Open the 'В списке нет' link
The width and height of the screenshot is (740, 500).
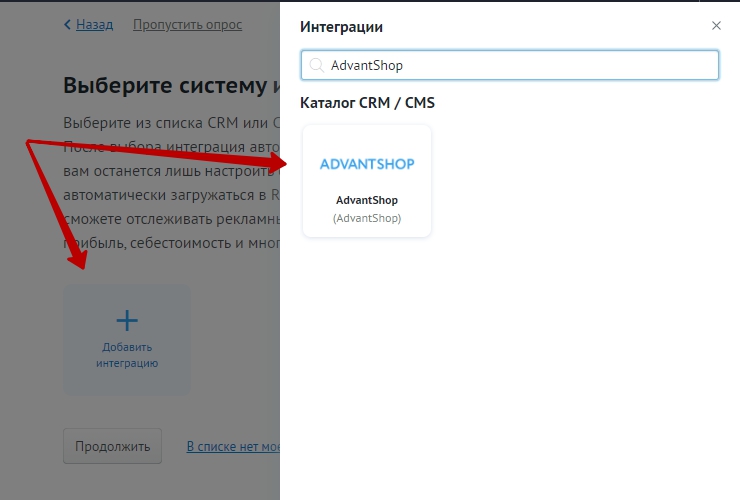coord(232,446)
